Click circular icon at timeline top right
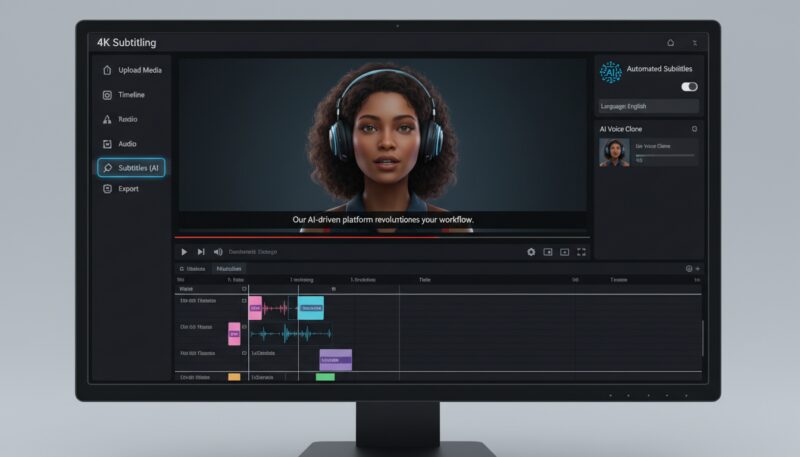The image size is (800, 457). pyautogui.click(x=689, y=269)
